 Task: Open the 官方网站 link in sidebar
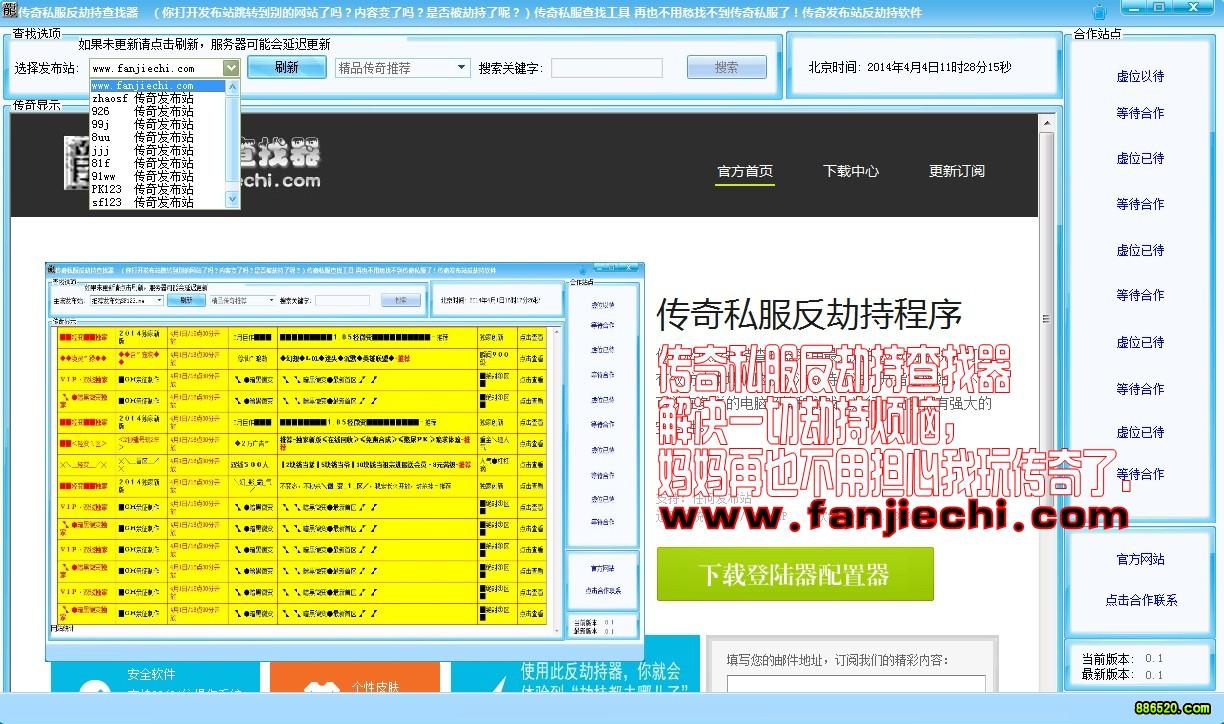tap(1140, 559)
